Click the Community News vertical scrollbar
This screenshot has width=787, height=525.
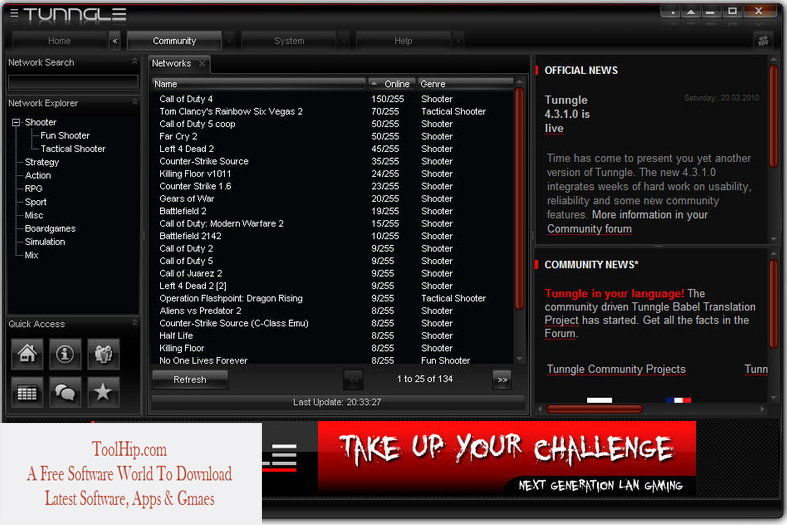tap(773, 304)
